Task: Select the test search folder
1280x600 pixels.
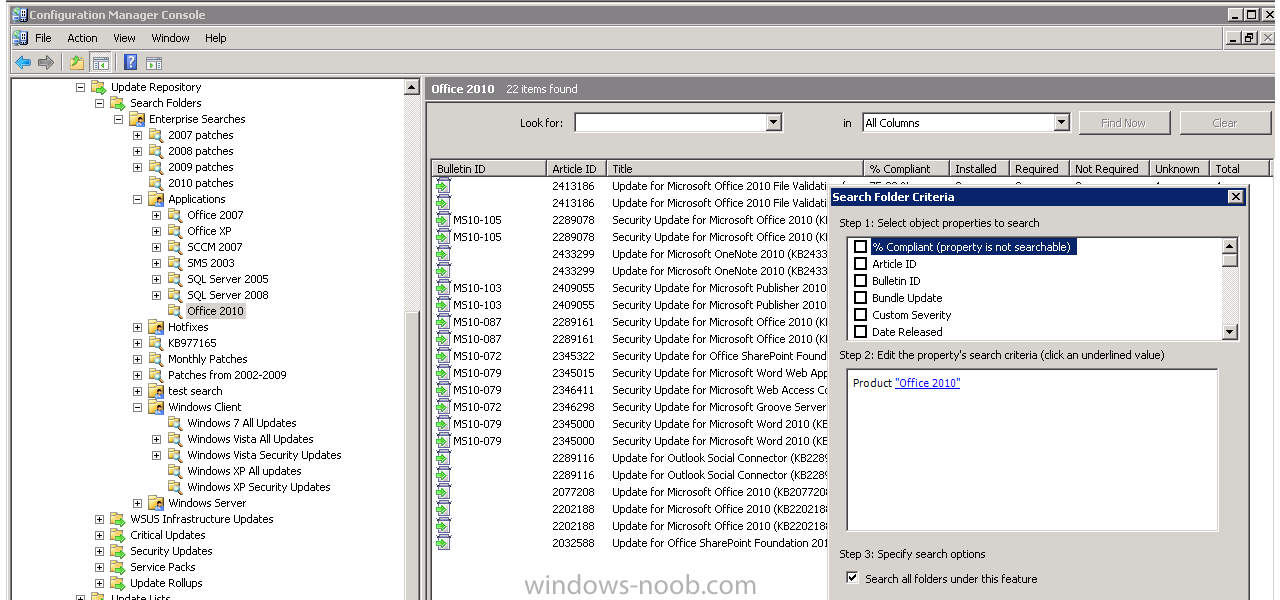Action: pyautogui.click(x=195, y=391)
